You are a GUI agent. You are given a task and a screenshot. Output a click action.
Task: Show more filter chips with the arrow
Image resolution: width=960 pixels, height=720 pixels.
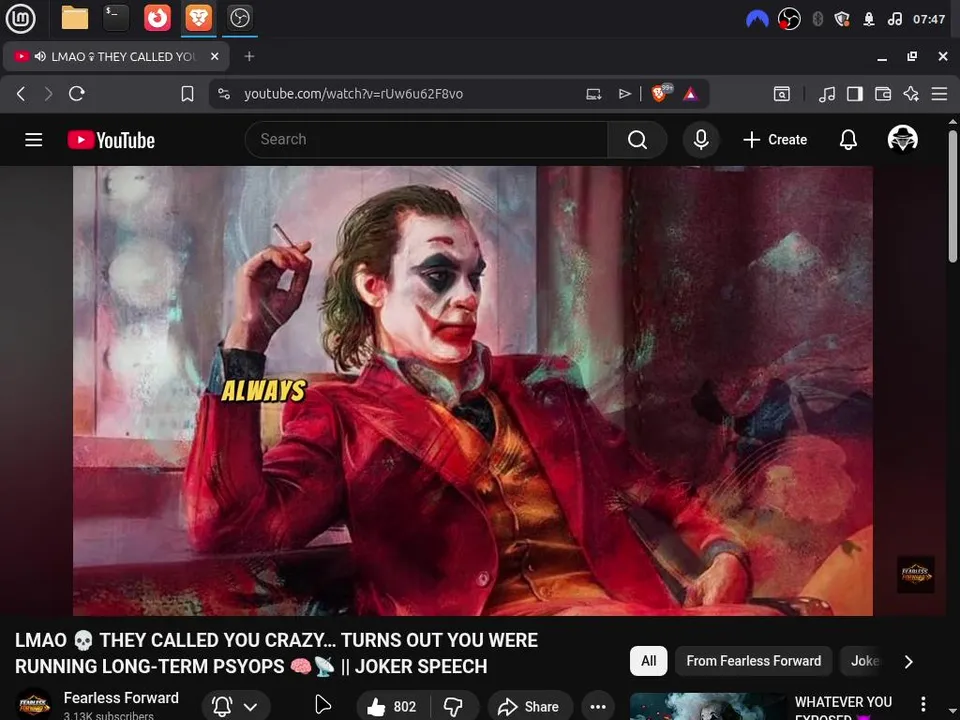coord(909,661)
